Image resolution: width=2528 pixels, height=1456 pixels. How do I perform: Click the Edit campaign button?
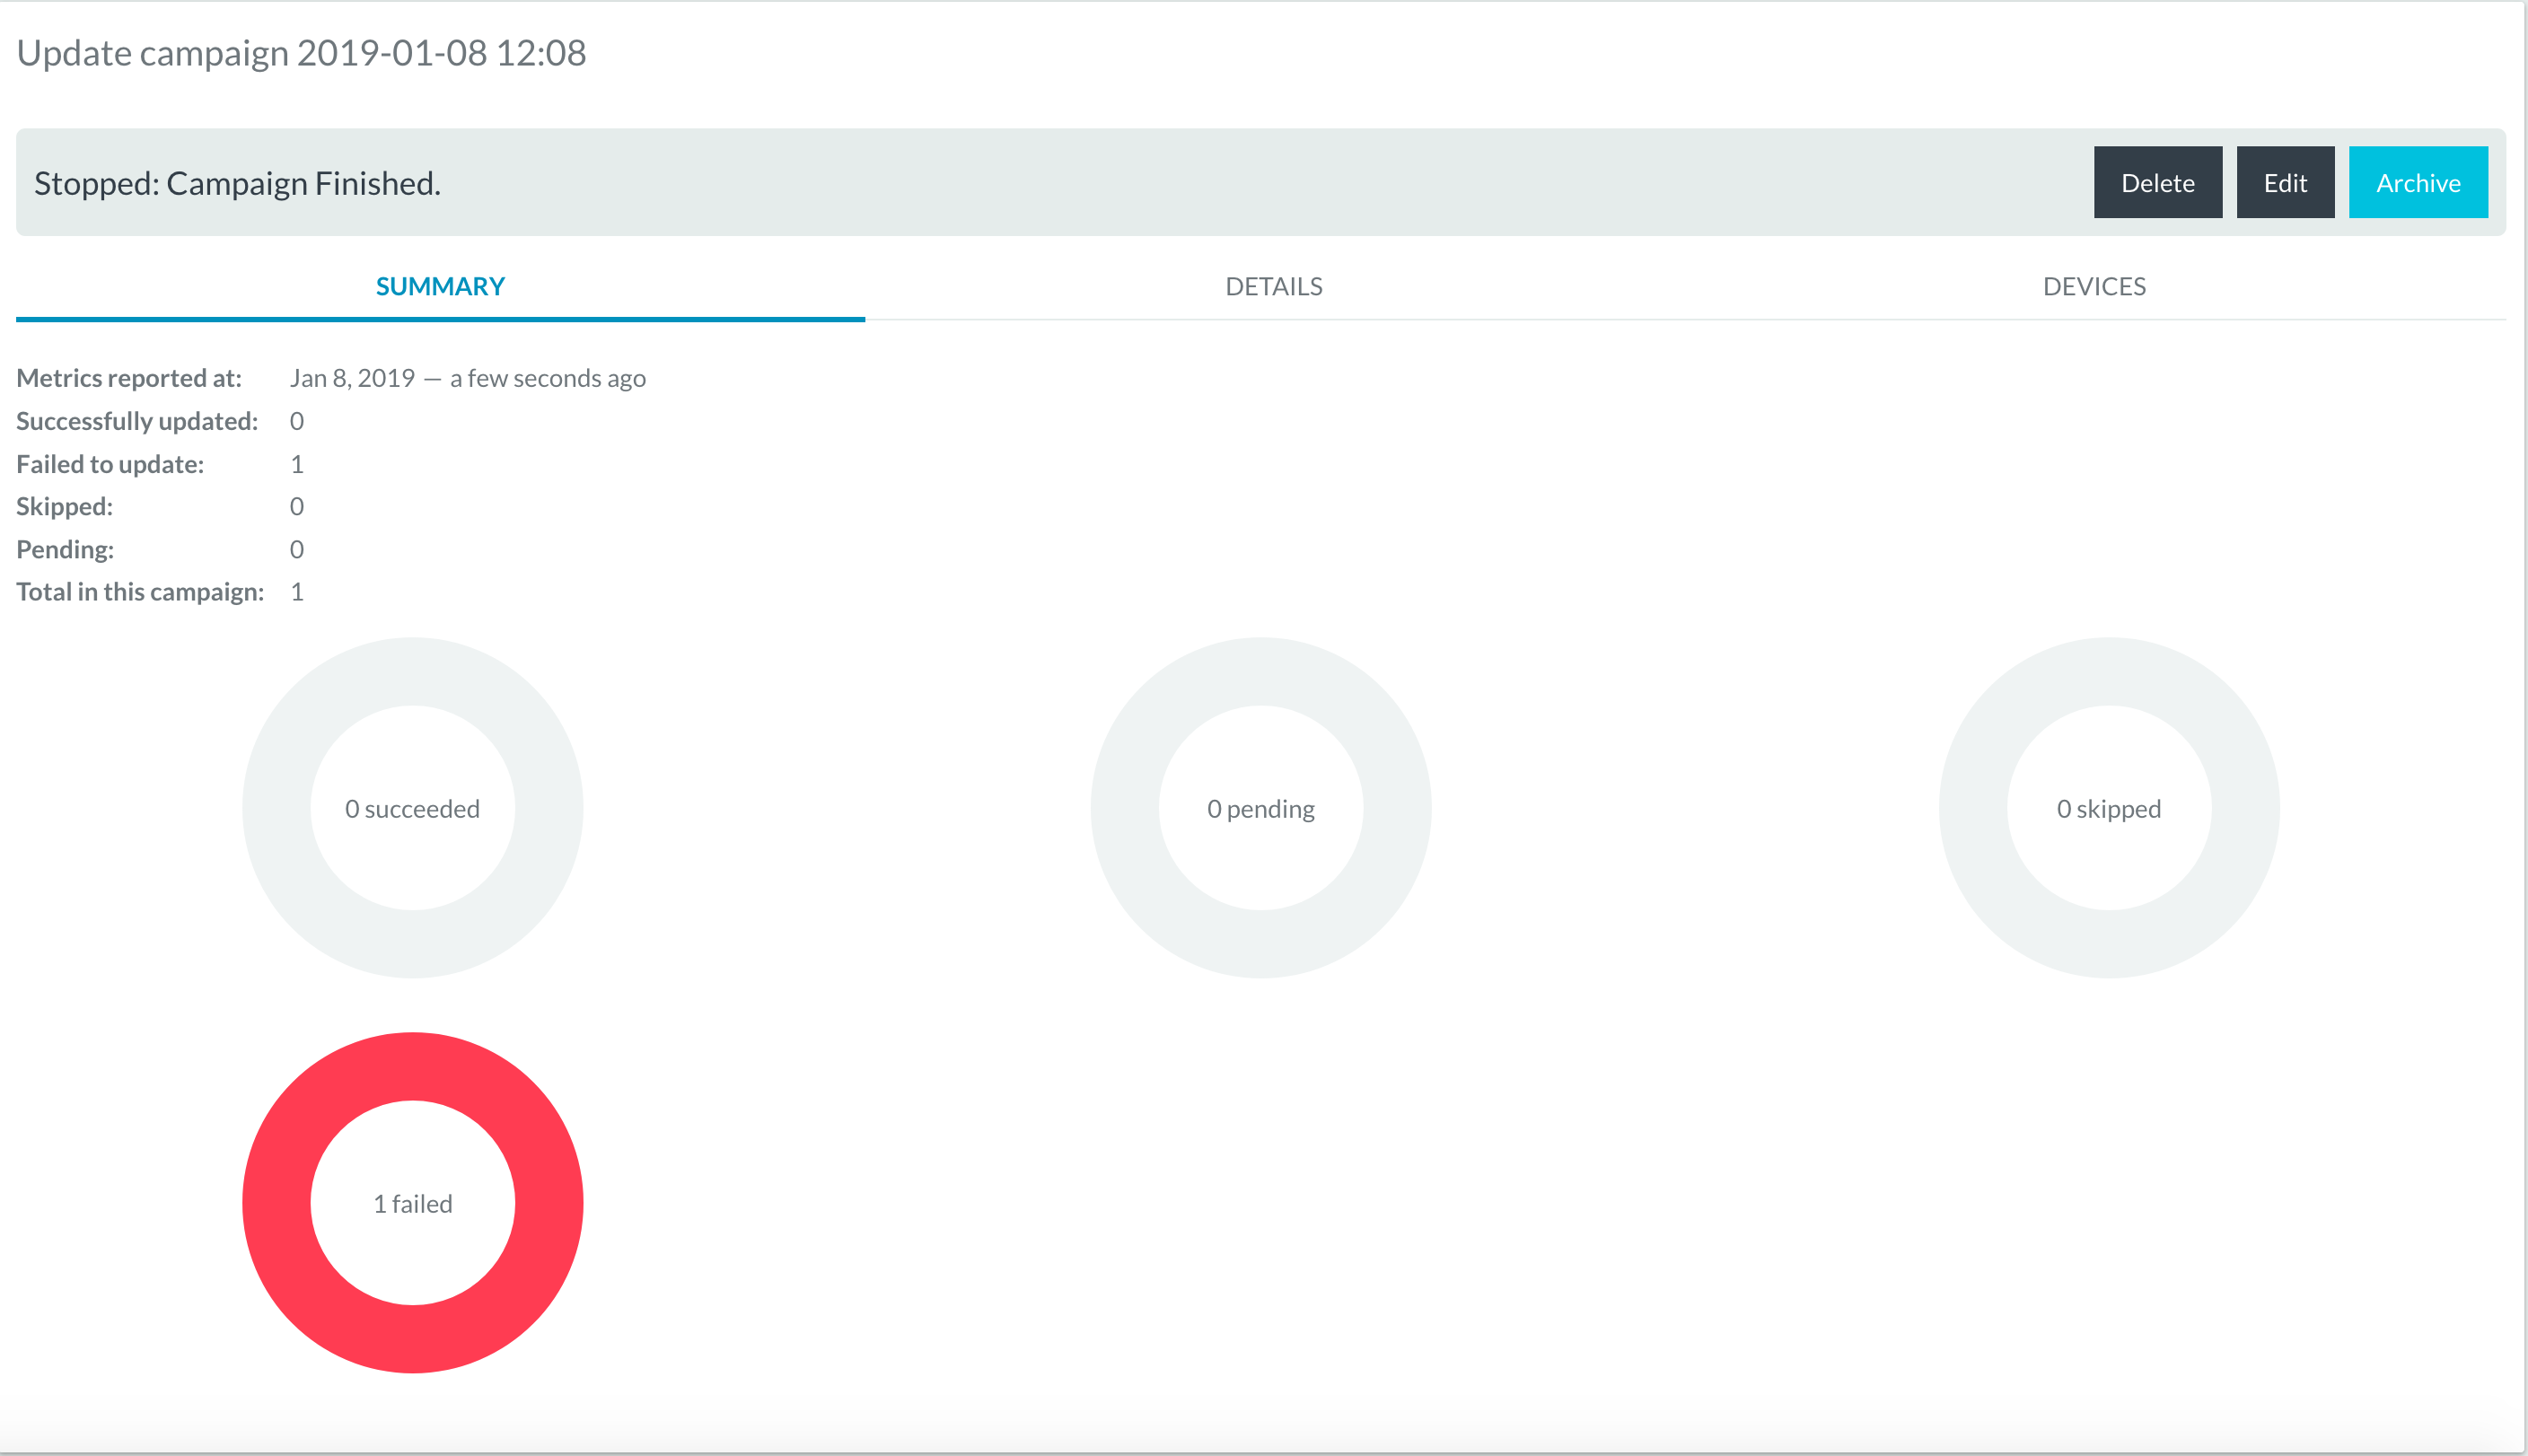pos(2284,183)
